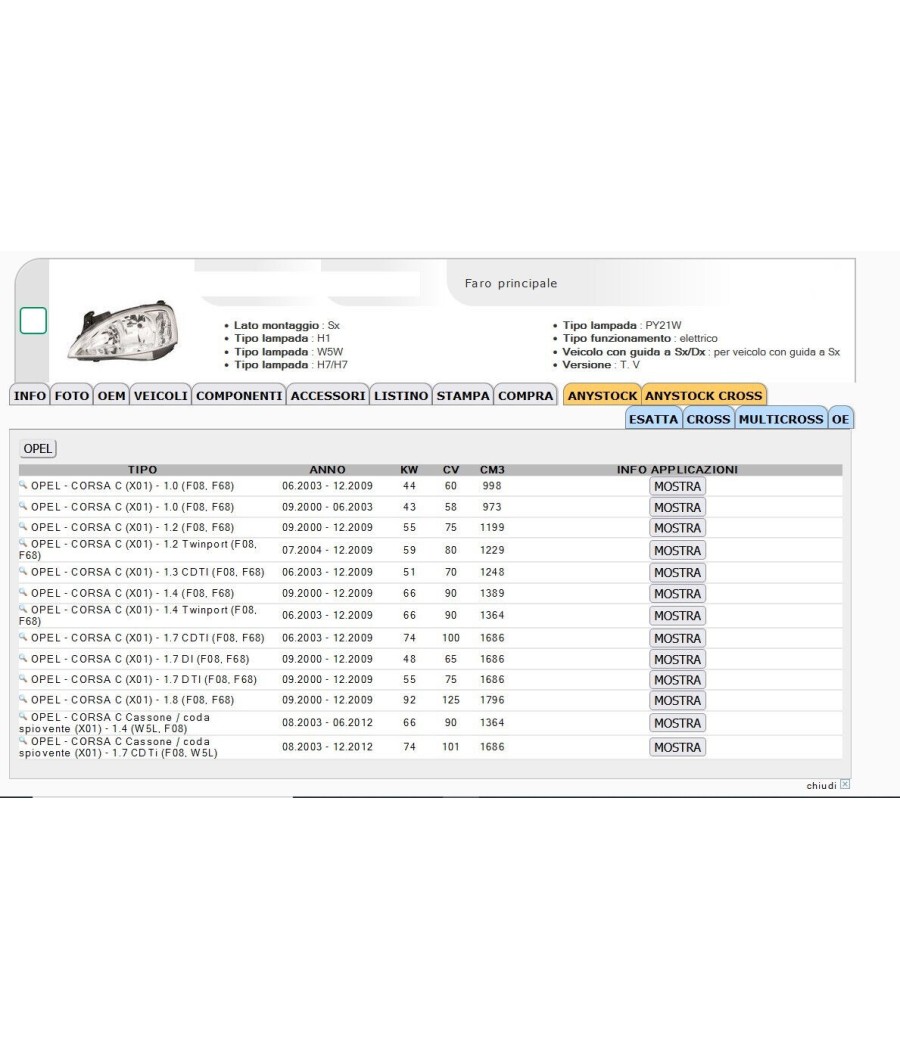Screen dimensions: 900x1050
Task: Click magnifier icon beside Corsa C 1.4 1389 row
Action: (23, 592)
